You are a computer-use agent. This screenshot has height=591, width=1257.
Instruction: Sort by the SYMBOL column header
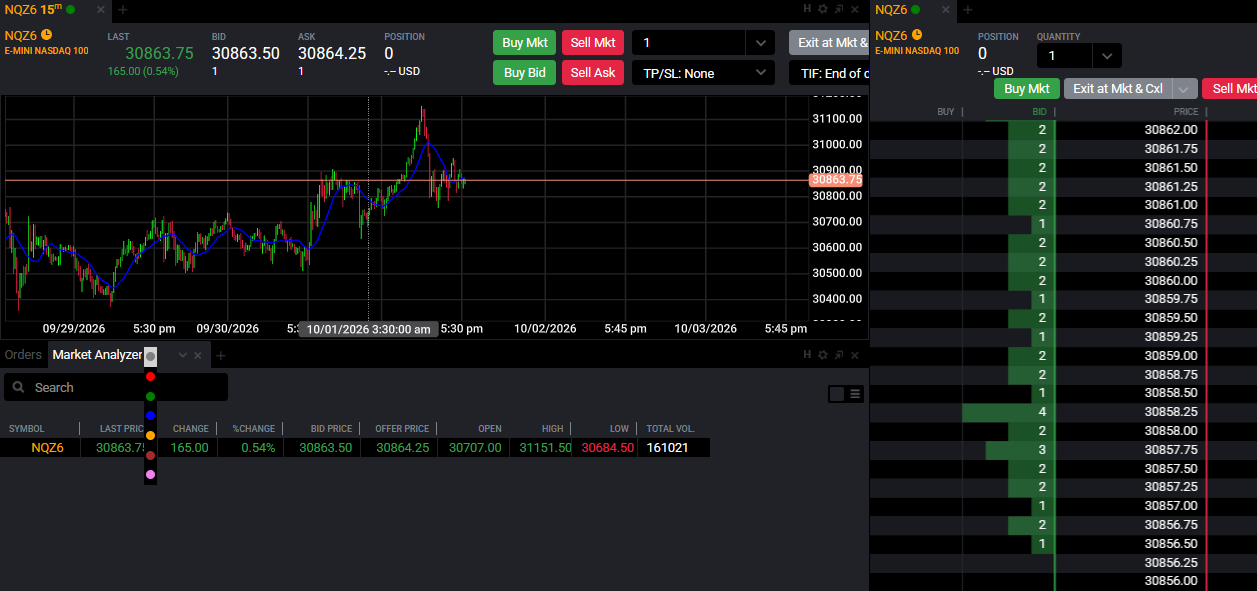pyautogui.click(x=27, y=429)
